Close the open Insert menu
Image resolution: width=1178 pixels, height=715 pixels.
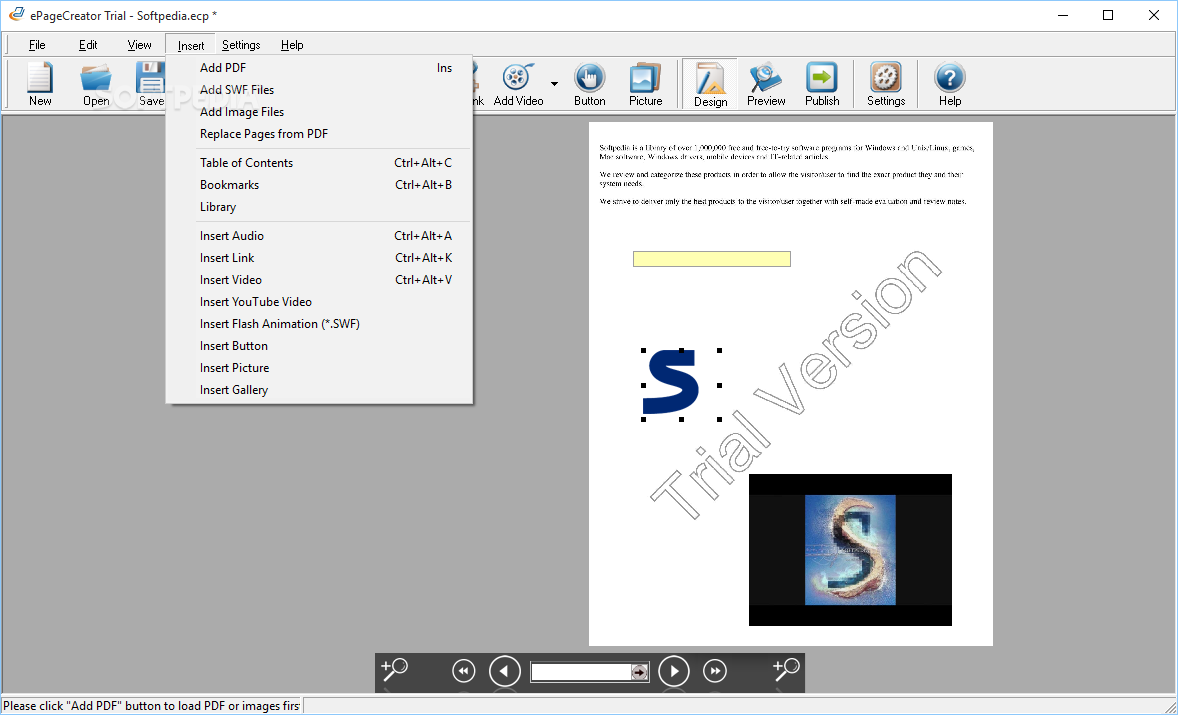191,45
